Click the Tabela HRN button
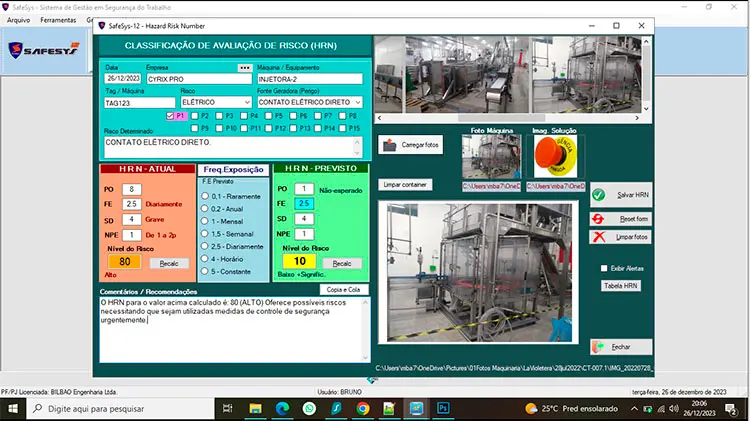 point(621,286)
